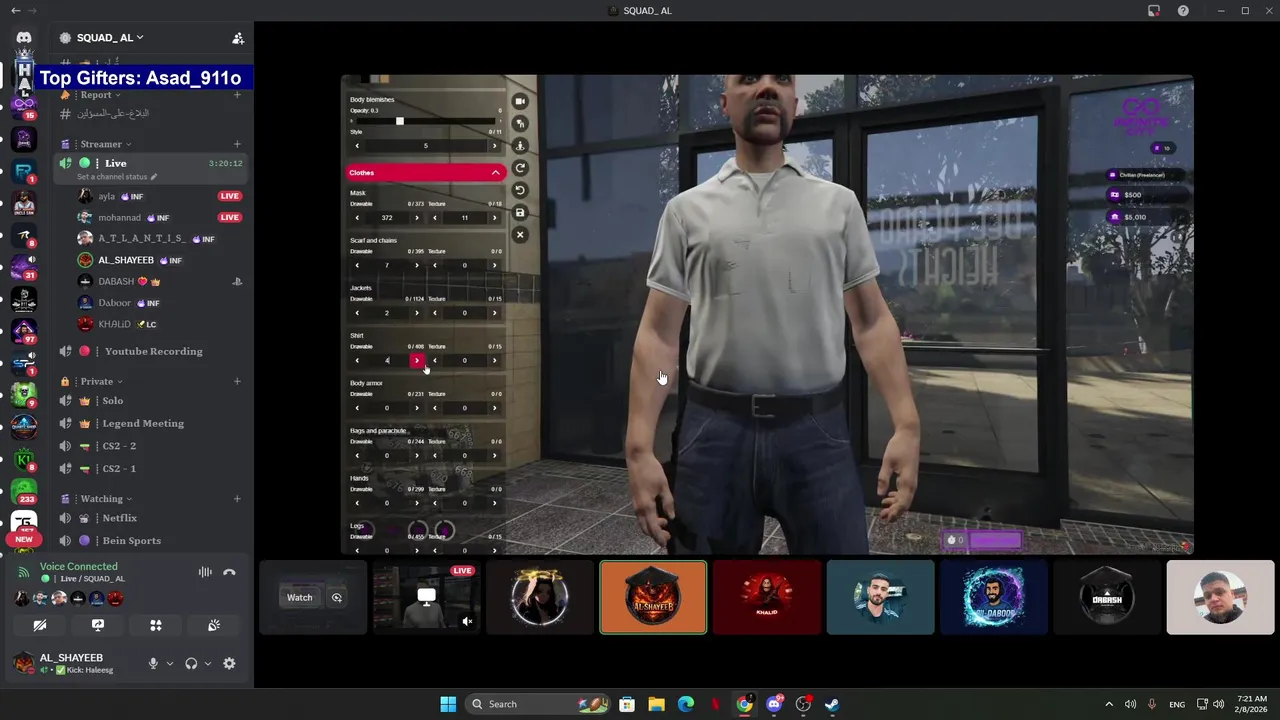This screenshot has height=720, width=1280.
Task: Open SQUAD_ AL server dropdown menu
Action: tap(110, 37)
